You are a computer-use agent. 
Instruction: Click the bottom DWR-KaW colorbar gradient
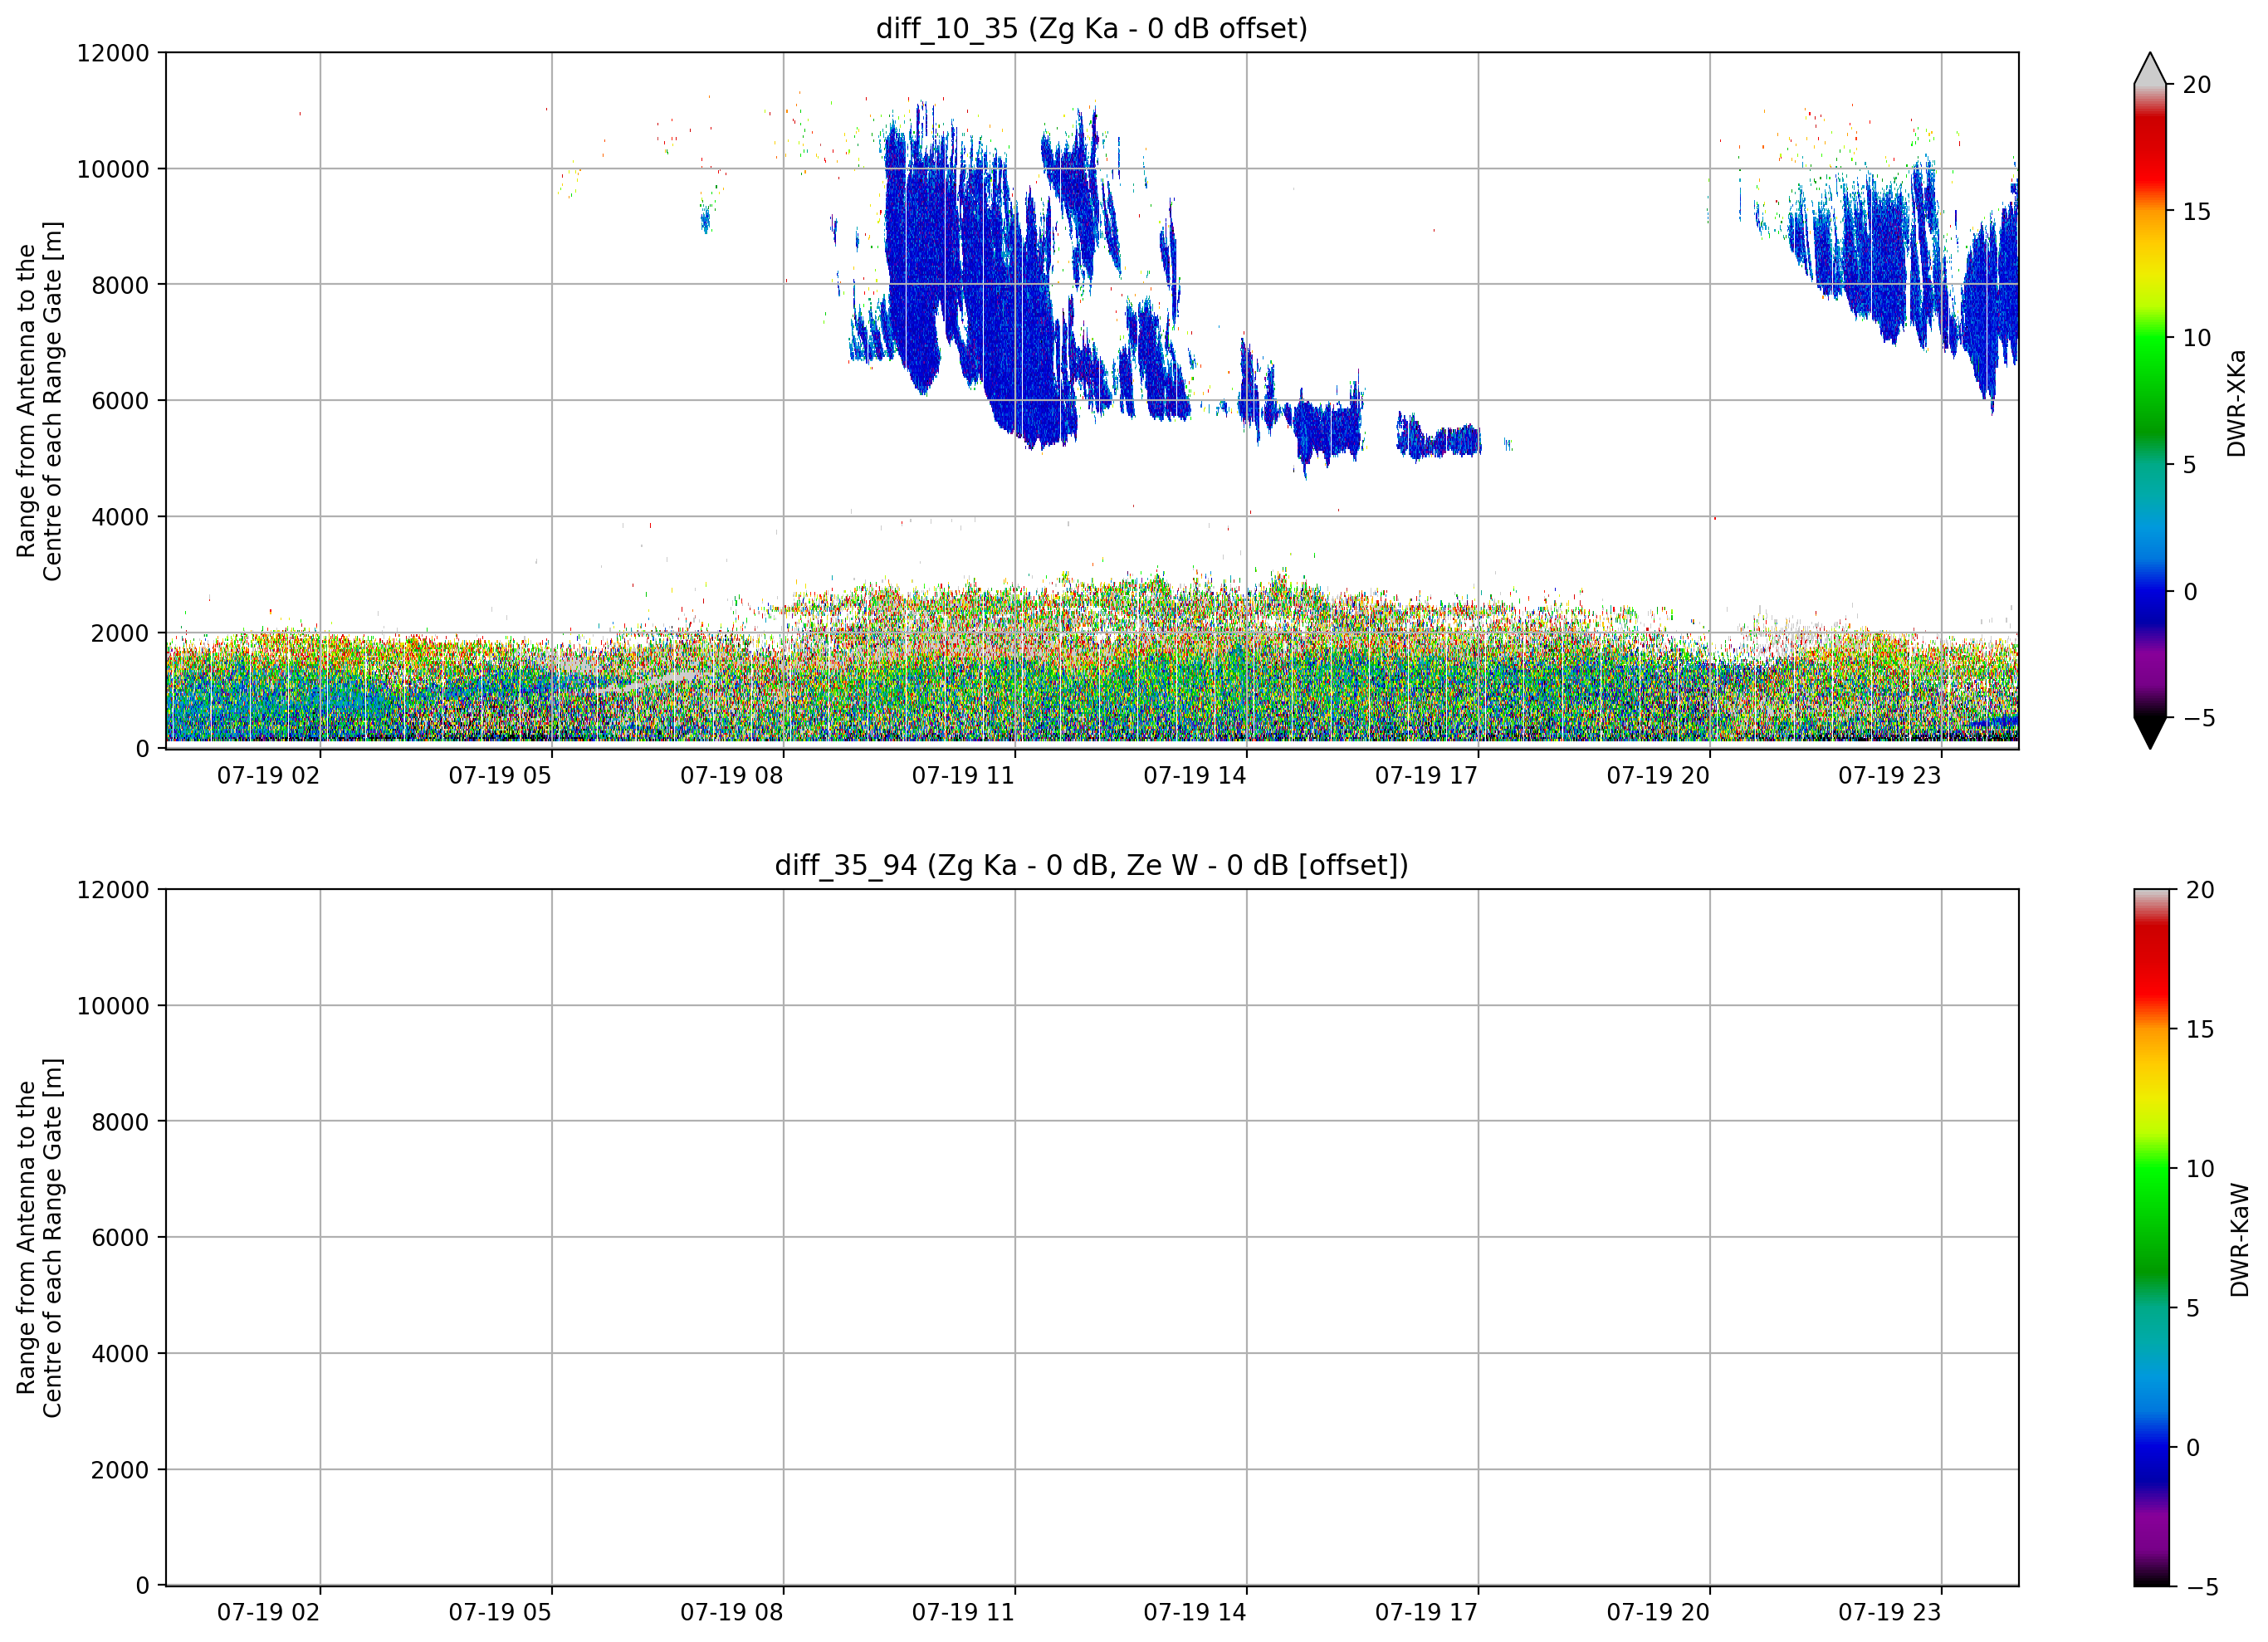[x=2152, y=1238]
